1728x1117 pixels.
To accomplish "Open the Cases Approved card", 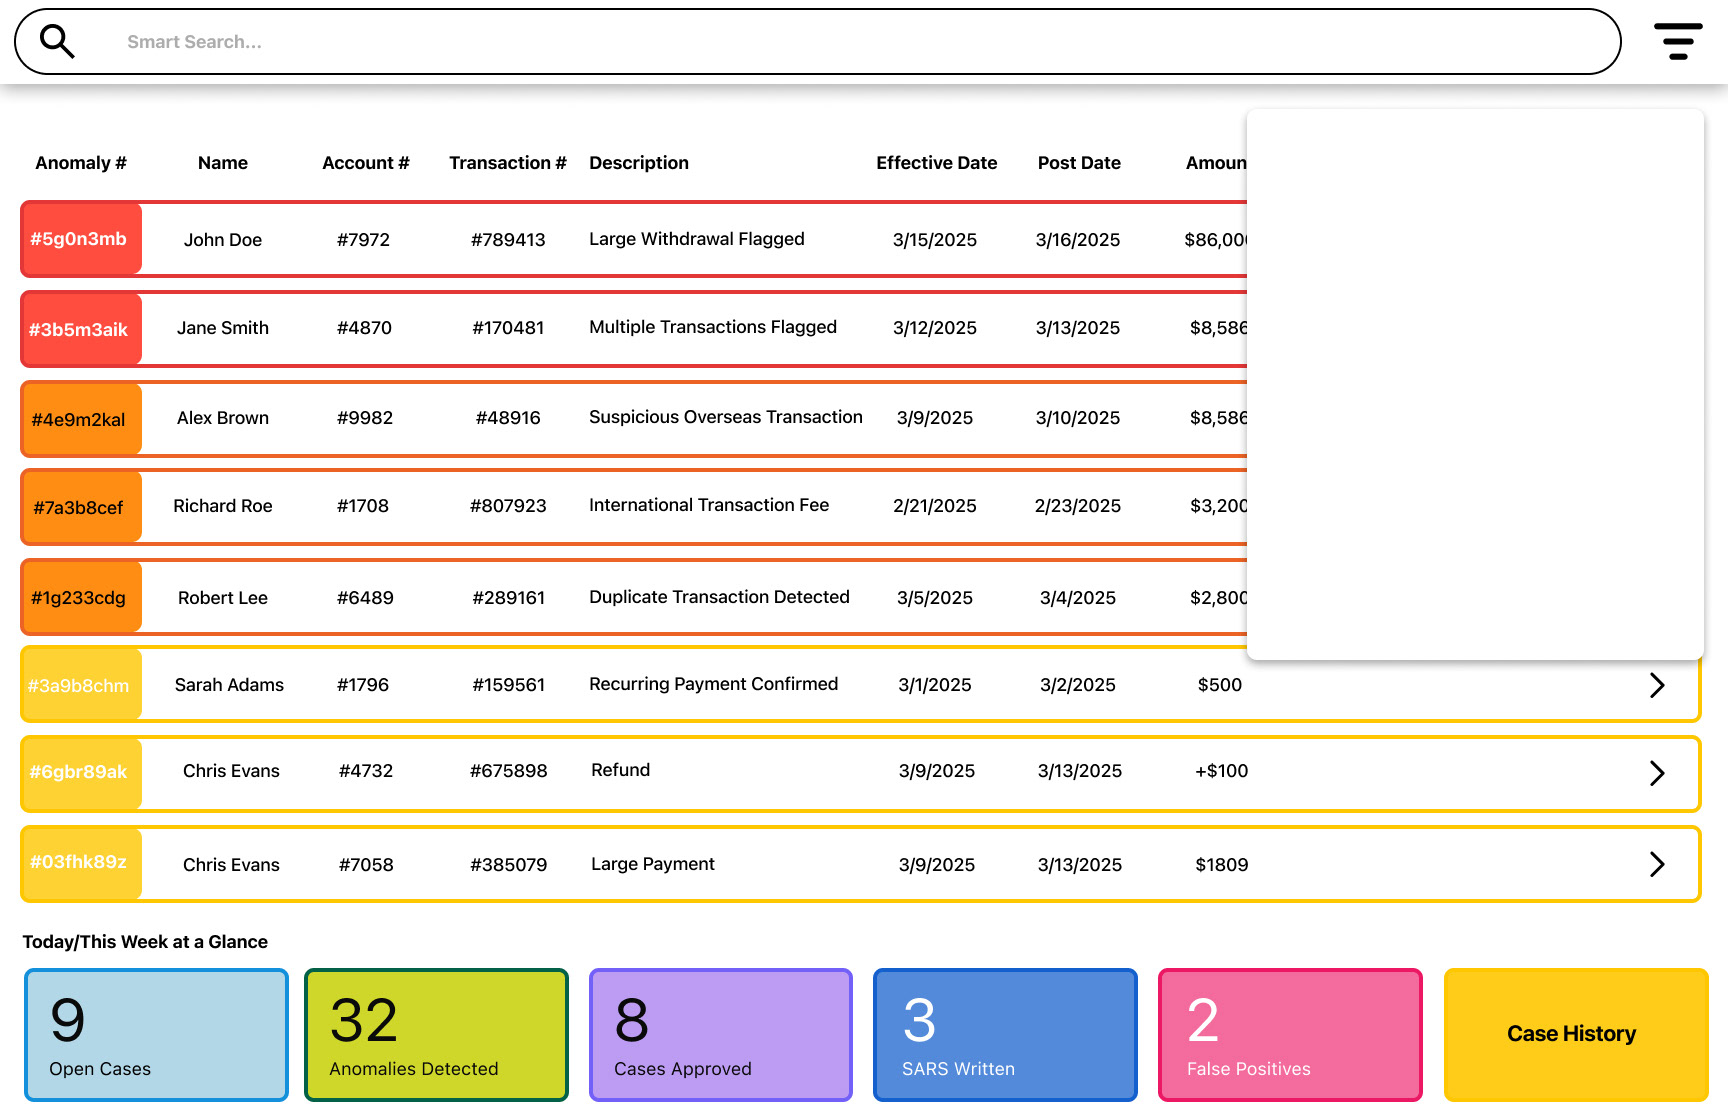I will (721, 1034).
